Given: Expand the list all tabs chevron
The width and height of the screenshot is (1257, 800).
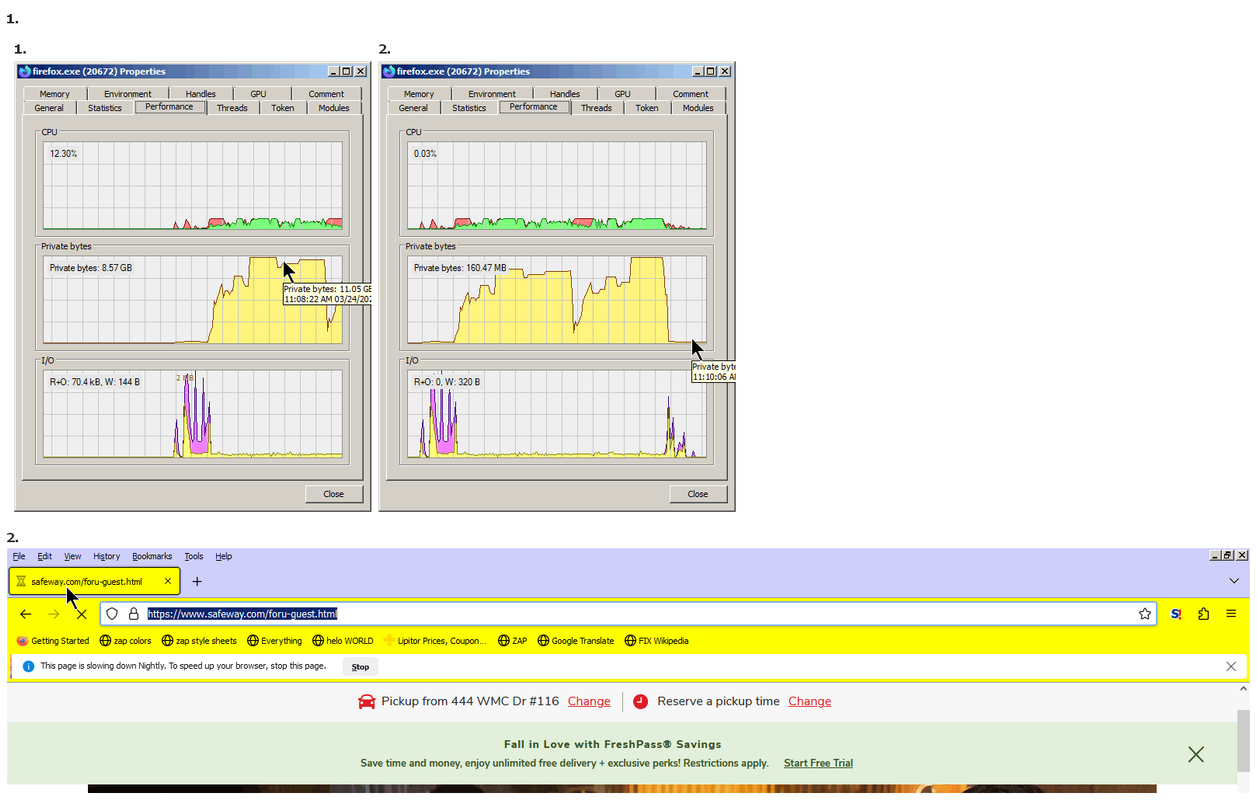Looking at the screenshot, I should click(x=1234, y=581).
